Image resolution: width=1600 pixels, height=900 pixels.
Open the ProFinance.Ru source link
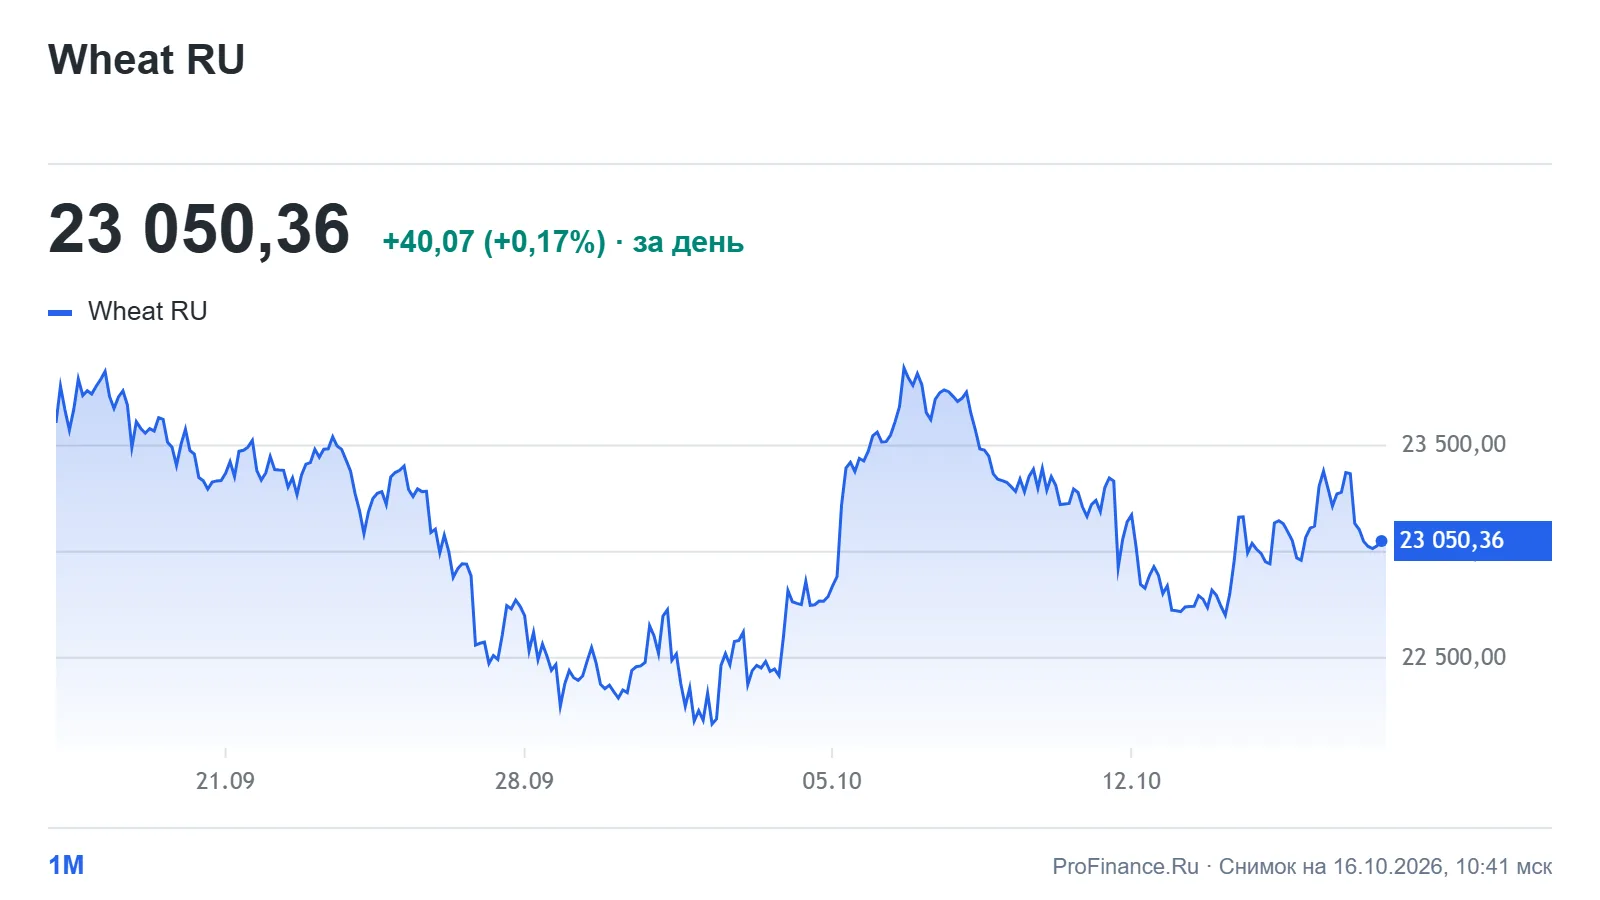pos(1125,866)
